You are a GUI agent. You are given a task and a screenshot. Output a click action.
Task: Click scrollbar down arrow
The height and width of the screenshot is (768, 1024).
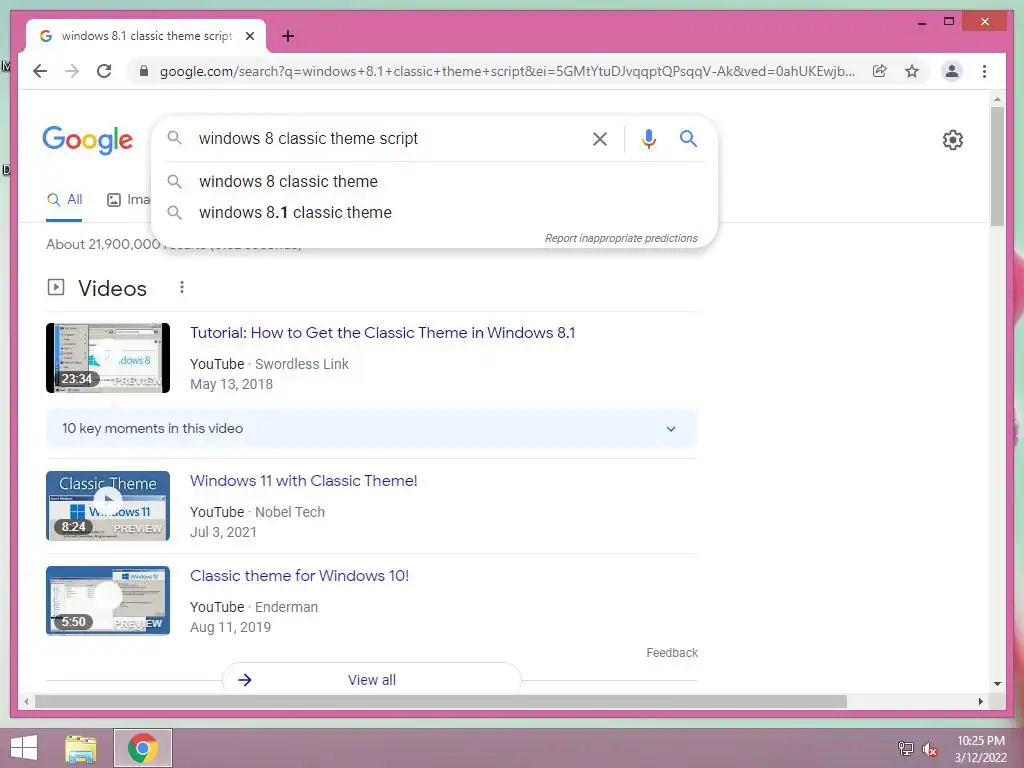(997, 684)
